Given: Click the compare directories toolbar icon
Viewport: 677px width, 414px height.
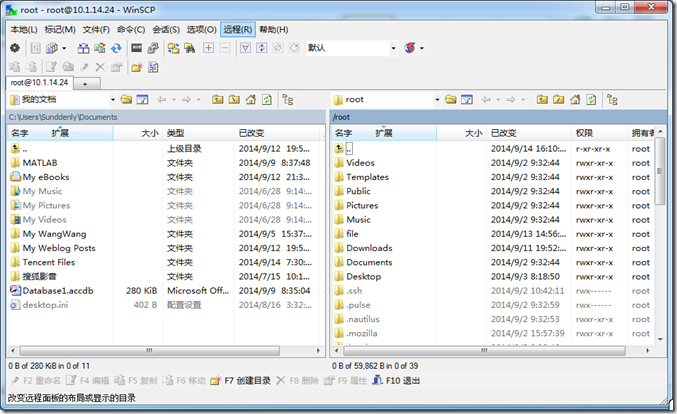Looking at the screenshot, I should coord(83,48).
